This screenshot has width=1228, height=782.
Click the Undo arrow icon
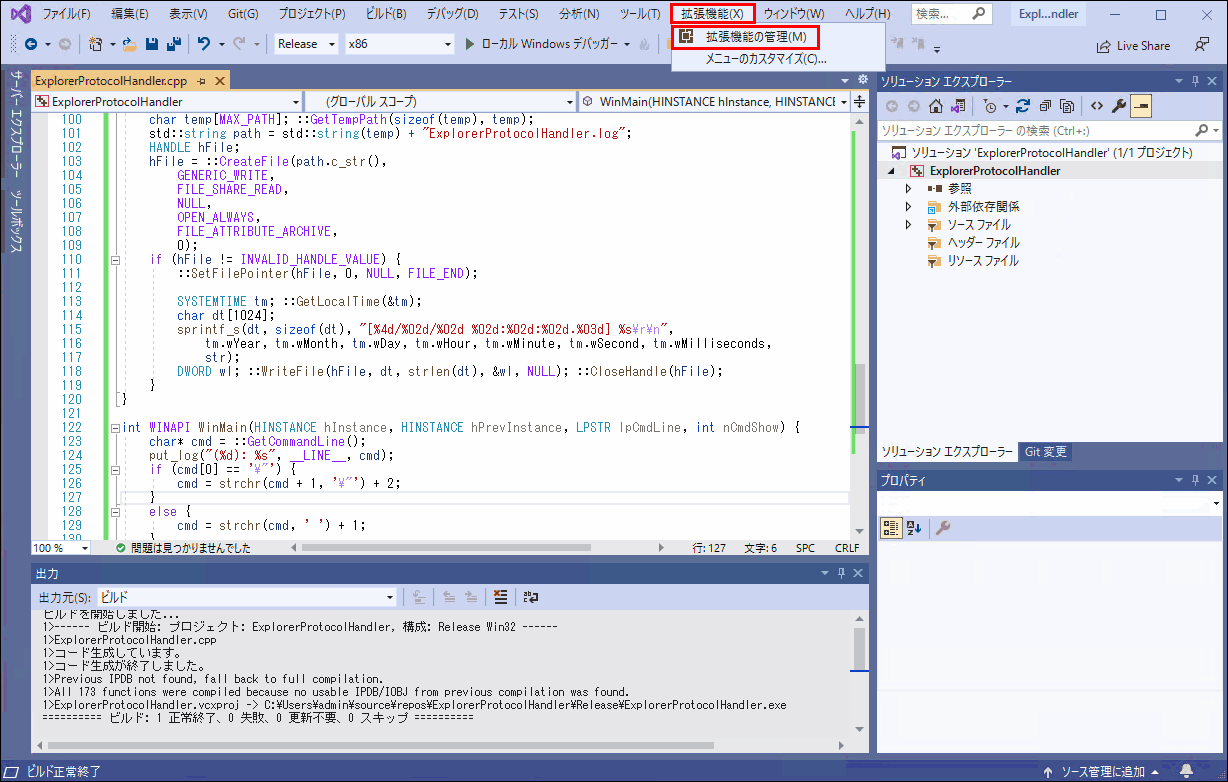point(204,44)
